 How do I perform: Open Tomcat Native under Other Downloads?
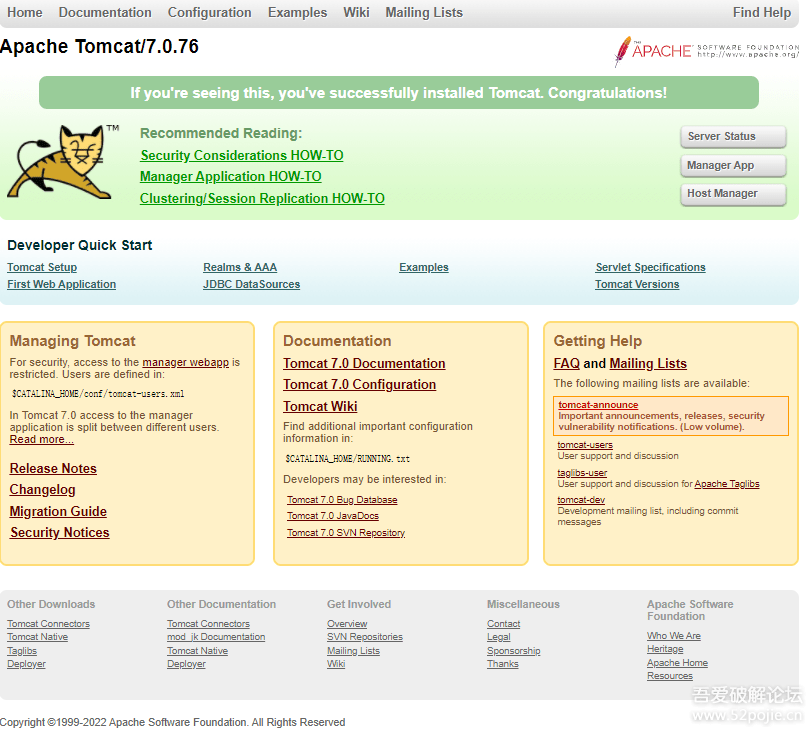coord(37,637)
